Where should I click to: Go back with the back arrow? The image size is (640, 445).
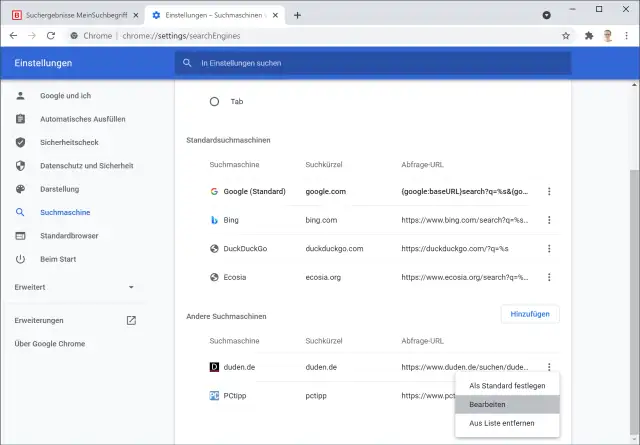pyautogui.click(x=13, y=35)
